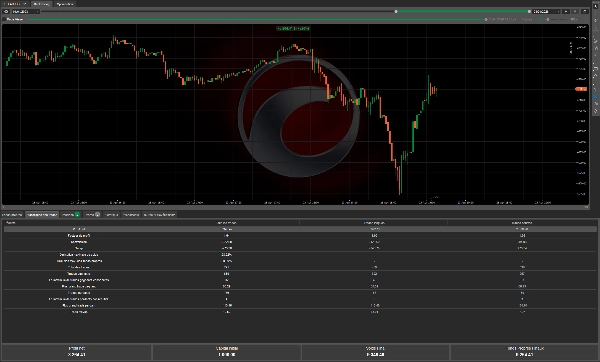Click the orange current price label
Screen dimensions: 600x362
581,89
